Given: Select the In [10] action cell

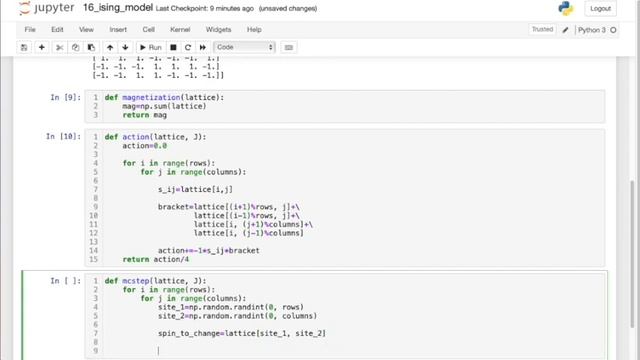Looking at the screenshot, I should click(345, 198).
